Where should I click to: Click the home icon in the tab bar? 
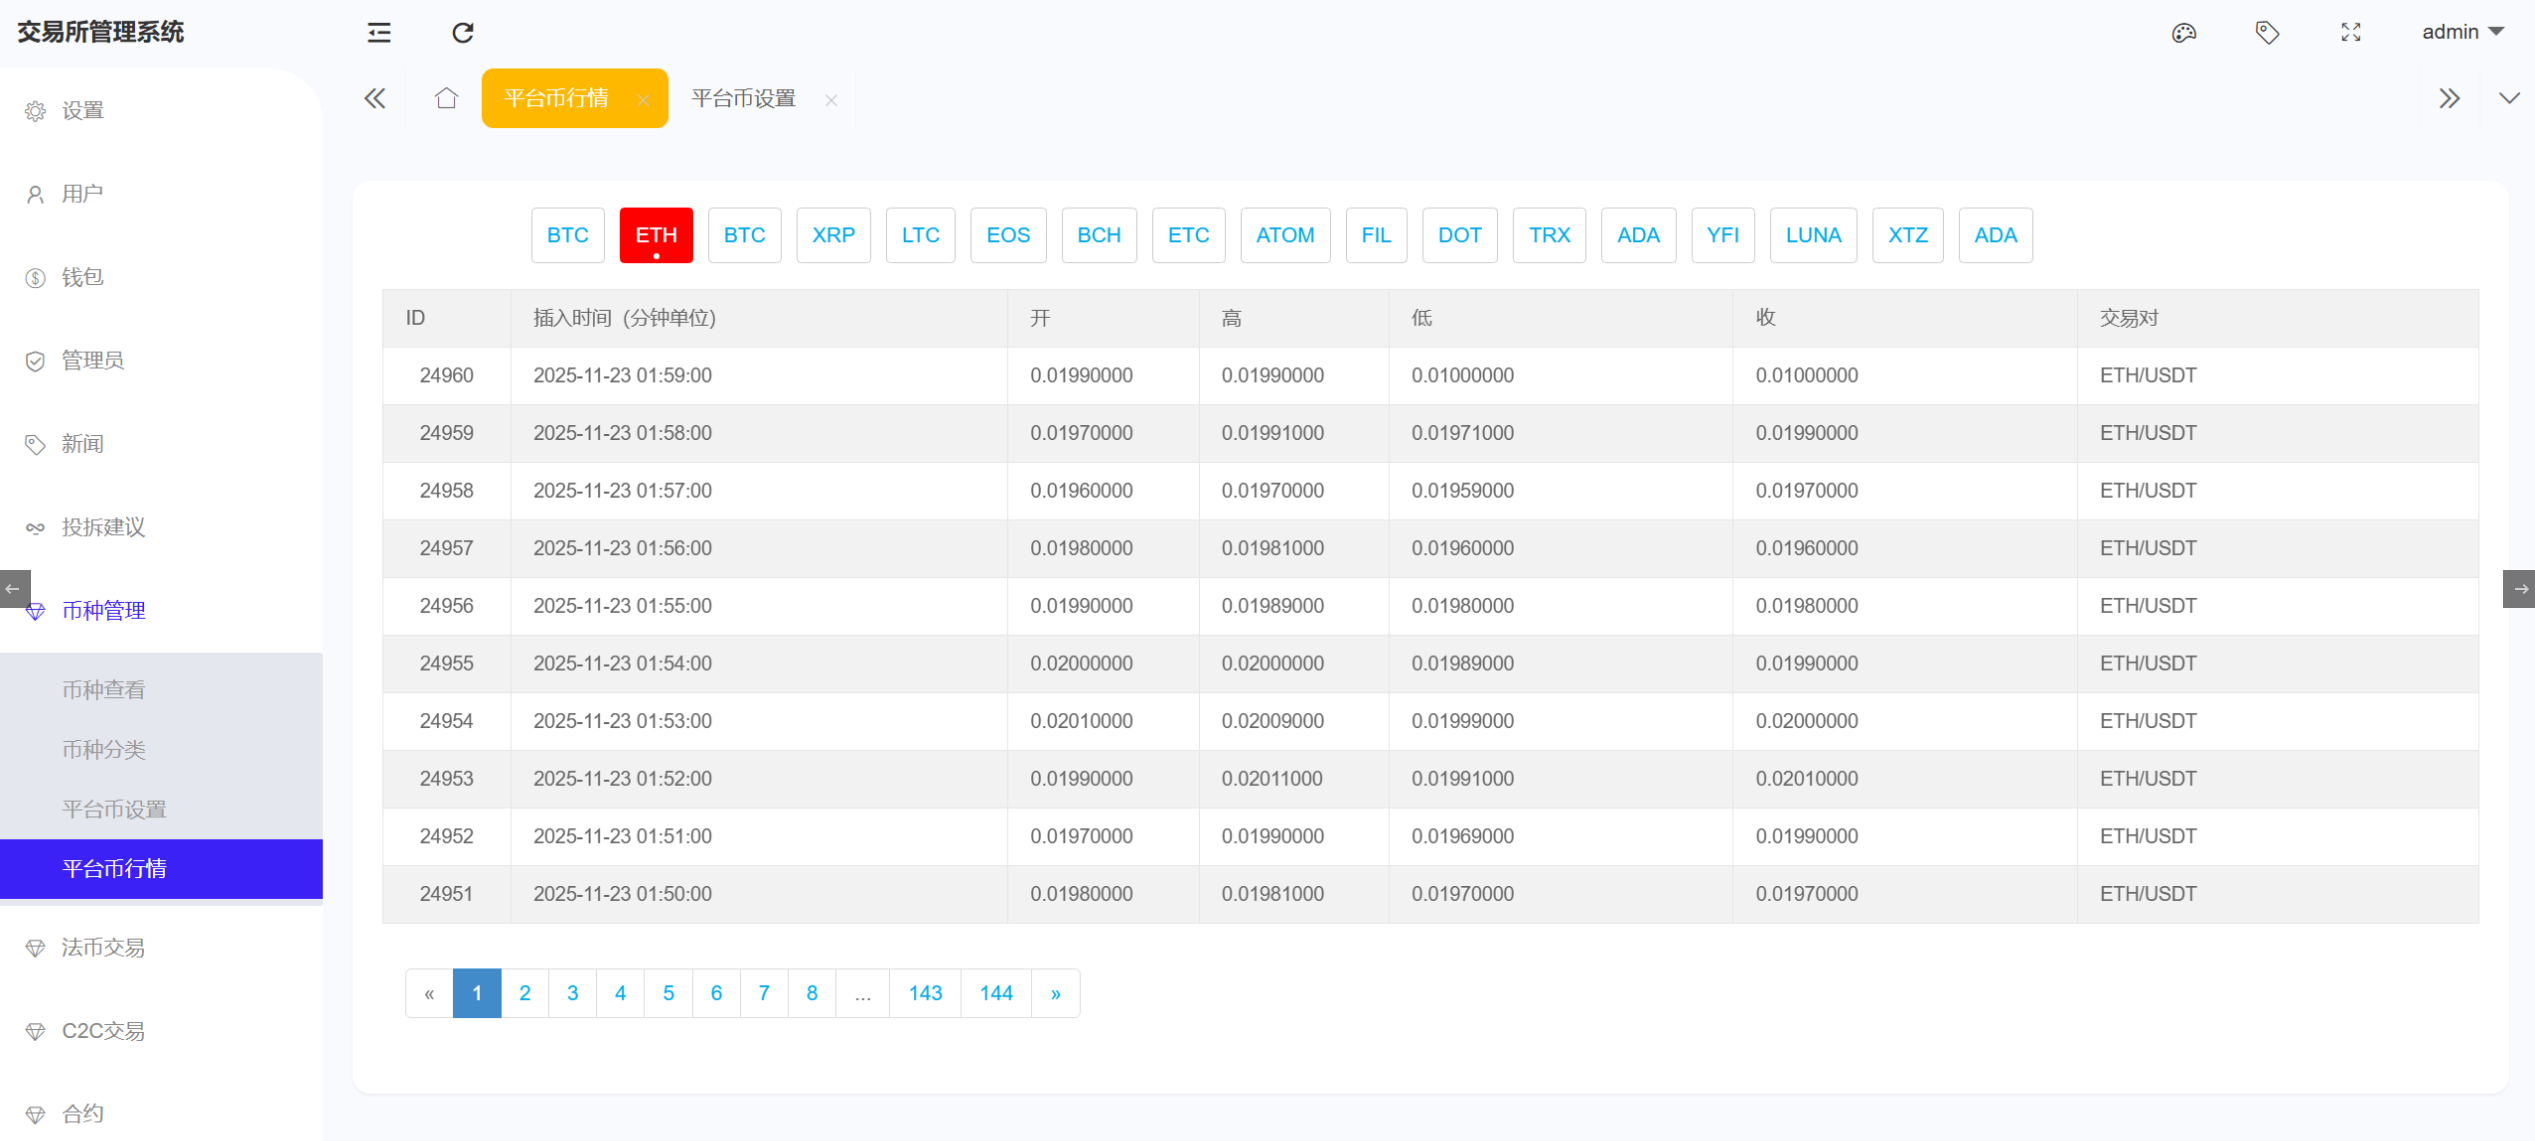(446, 97)
